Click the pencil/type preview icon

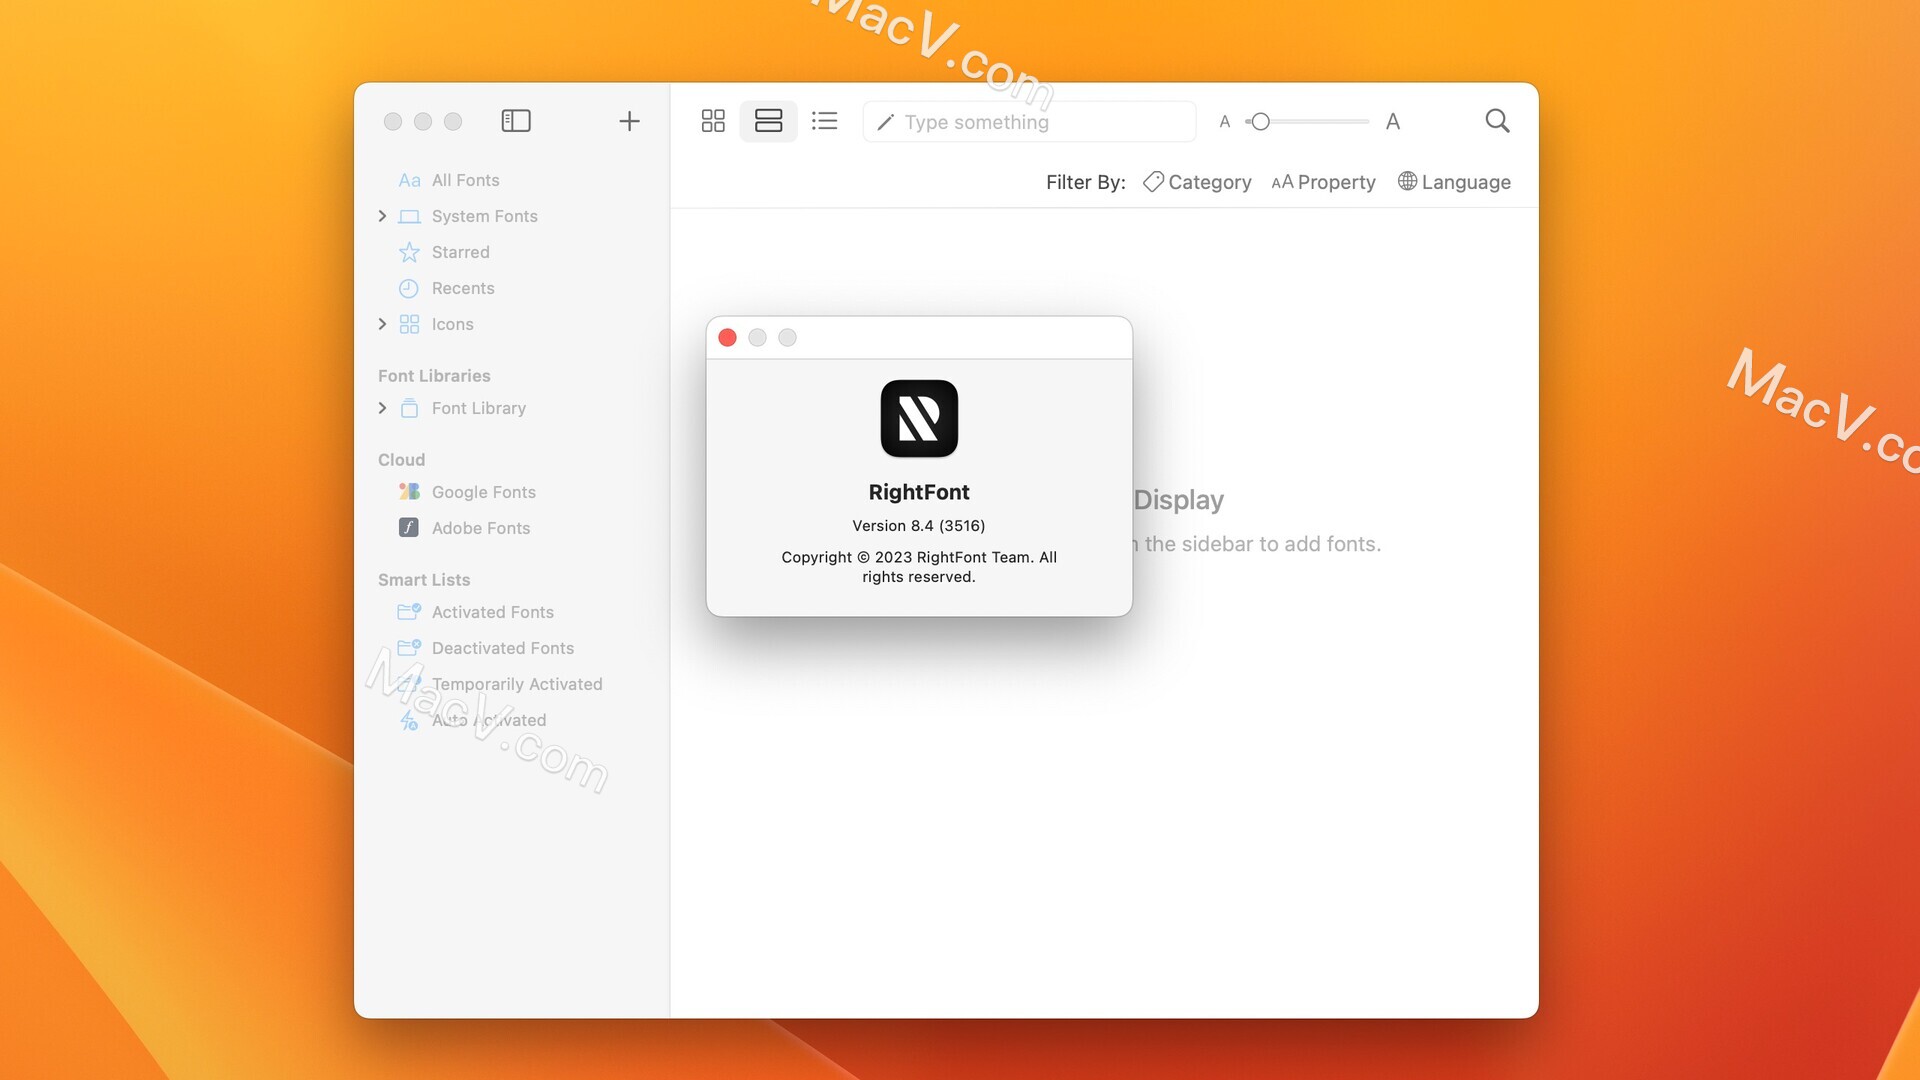[884, 121]
